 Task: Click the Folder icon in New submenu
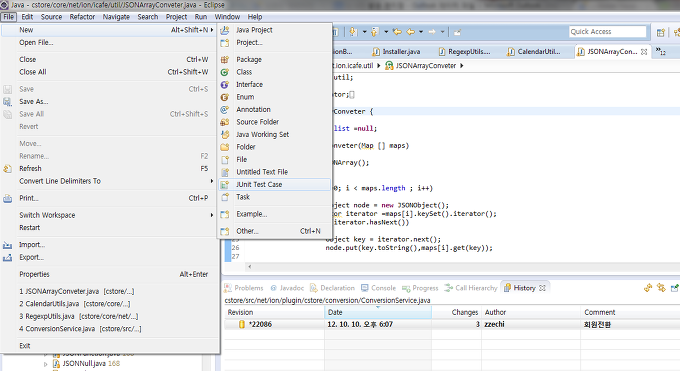225,147
